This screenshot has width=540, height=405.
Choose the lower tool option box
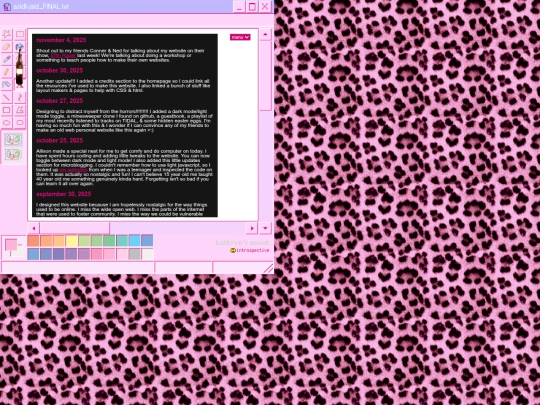pyautogui.click(x=13, y=155)
